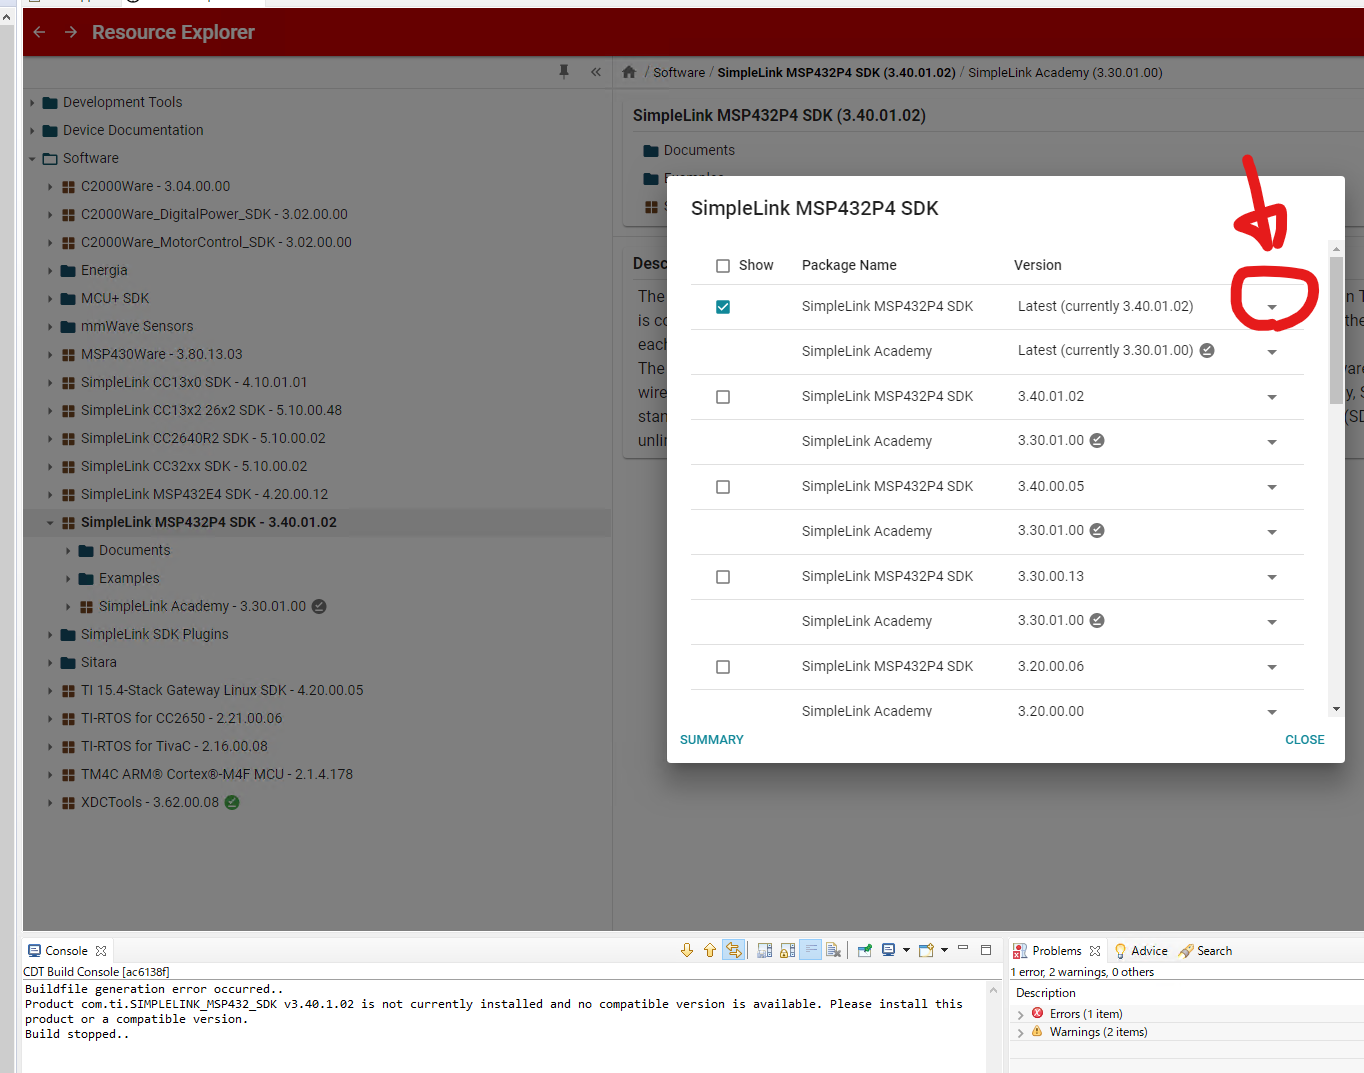The height and width of the screenshot is (1073, 1364).
Task: Open dropdown for SDK 3.40.00.05 row
Action: 1272,487
